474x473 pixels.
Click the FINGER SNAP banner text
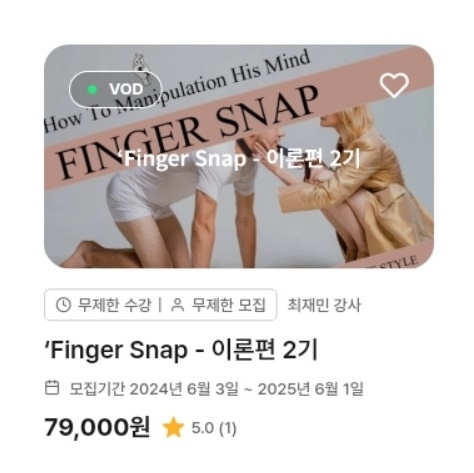tap(187, 132)
